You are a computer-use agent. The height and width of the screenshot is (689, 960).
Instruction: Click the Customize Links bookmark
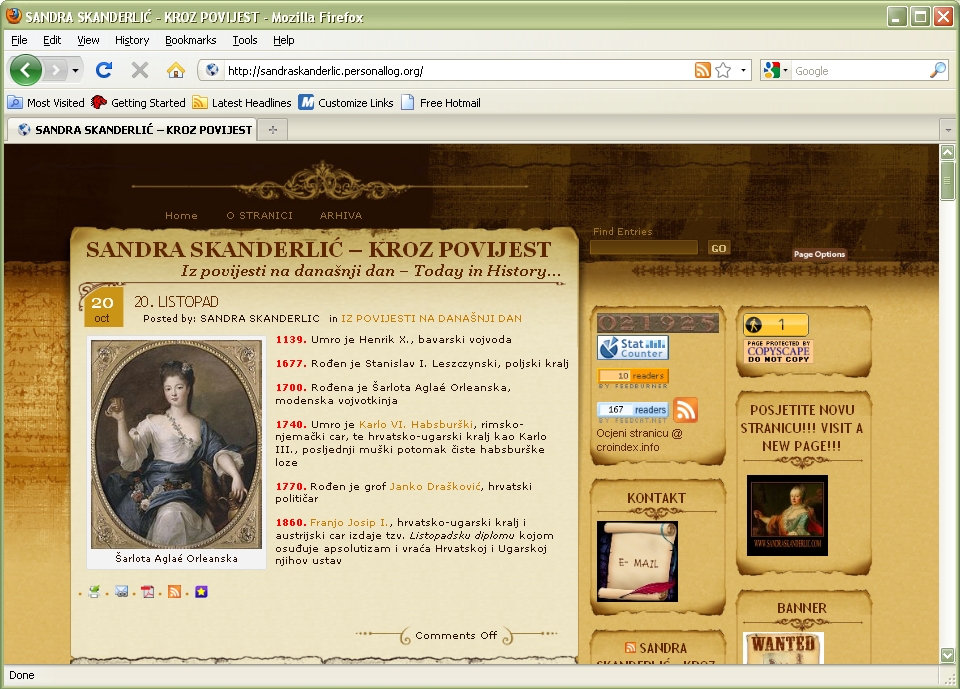(x=346, y=103)
